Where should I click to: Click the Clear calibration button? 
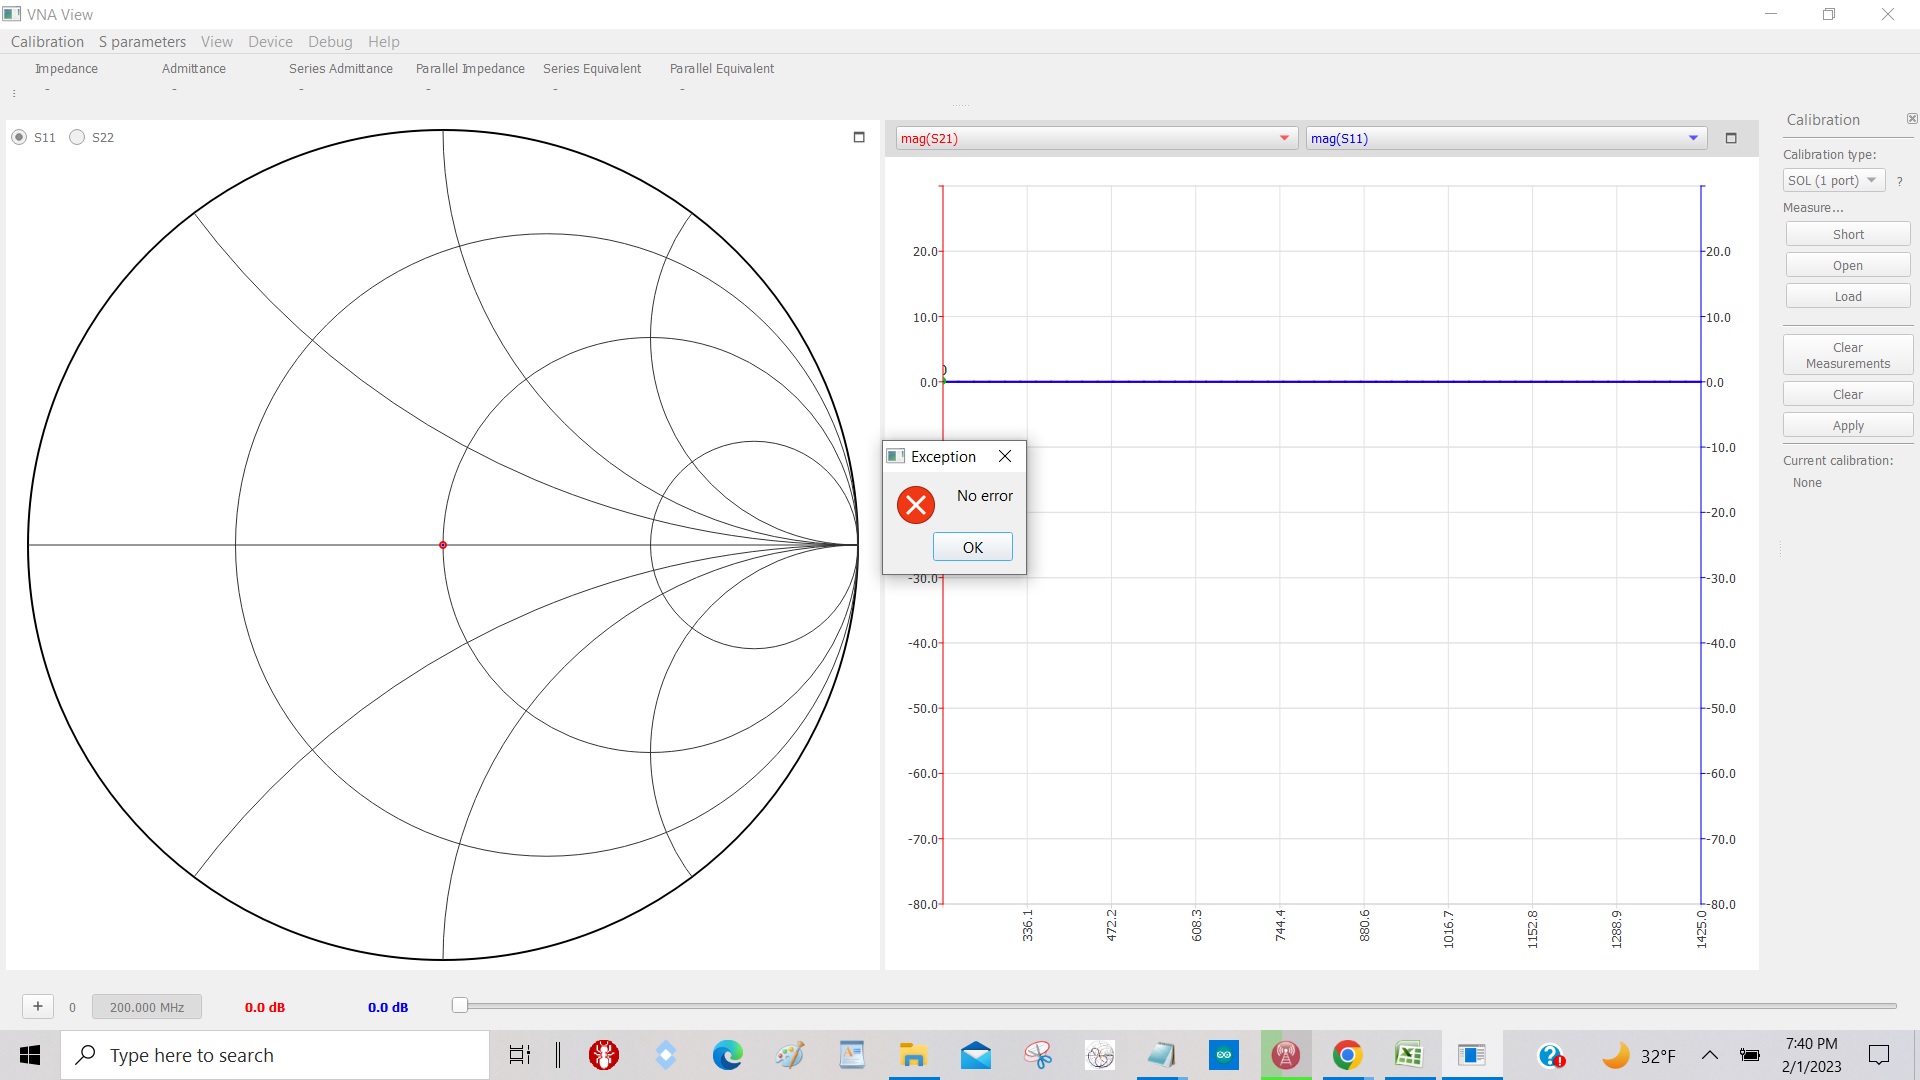(1848, 394)
